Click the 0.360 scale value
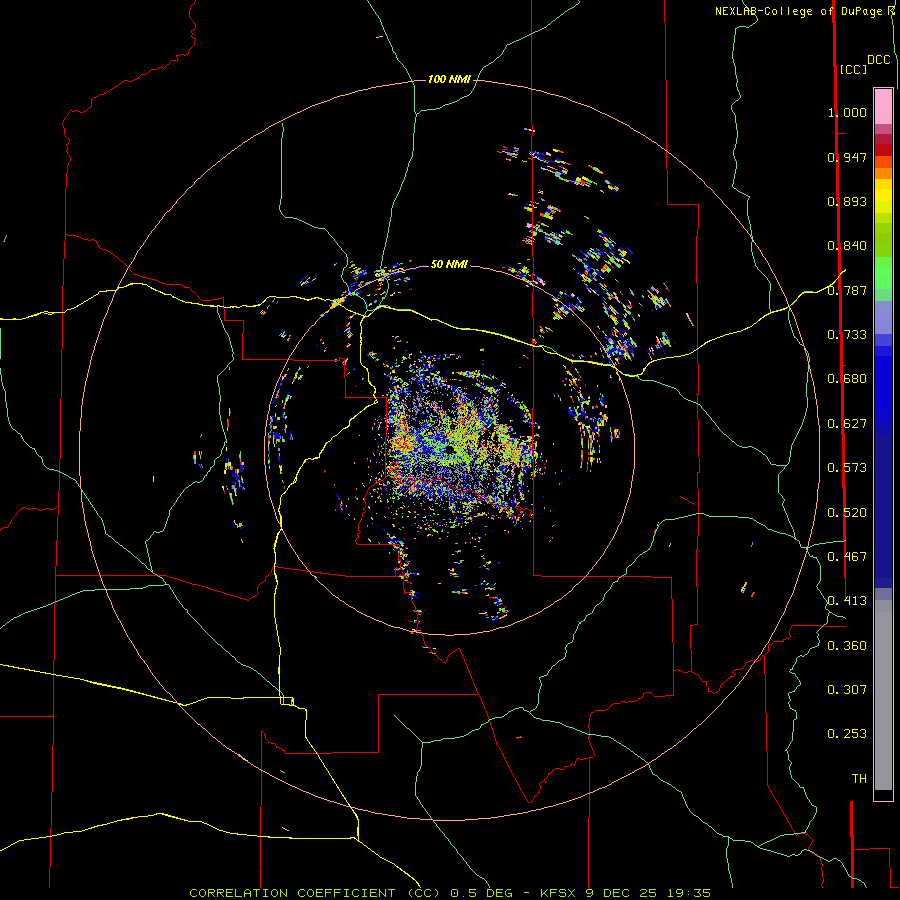The image size is (900, 900). (847, 646)
